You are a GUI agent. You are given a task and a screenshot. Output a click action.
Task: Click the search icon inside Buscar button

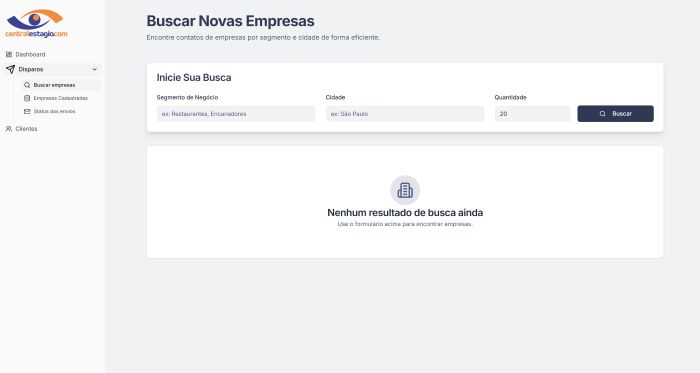point(602,114)
